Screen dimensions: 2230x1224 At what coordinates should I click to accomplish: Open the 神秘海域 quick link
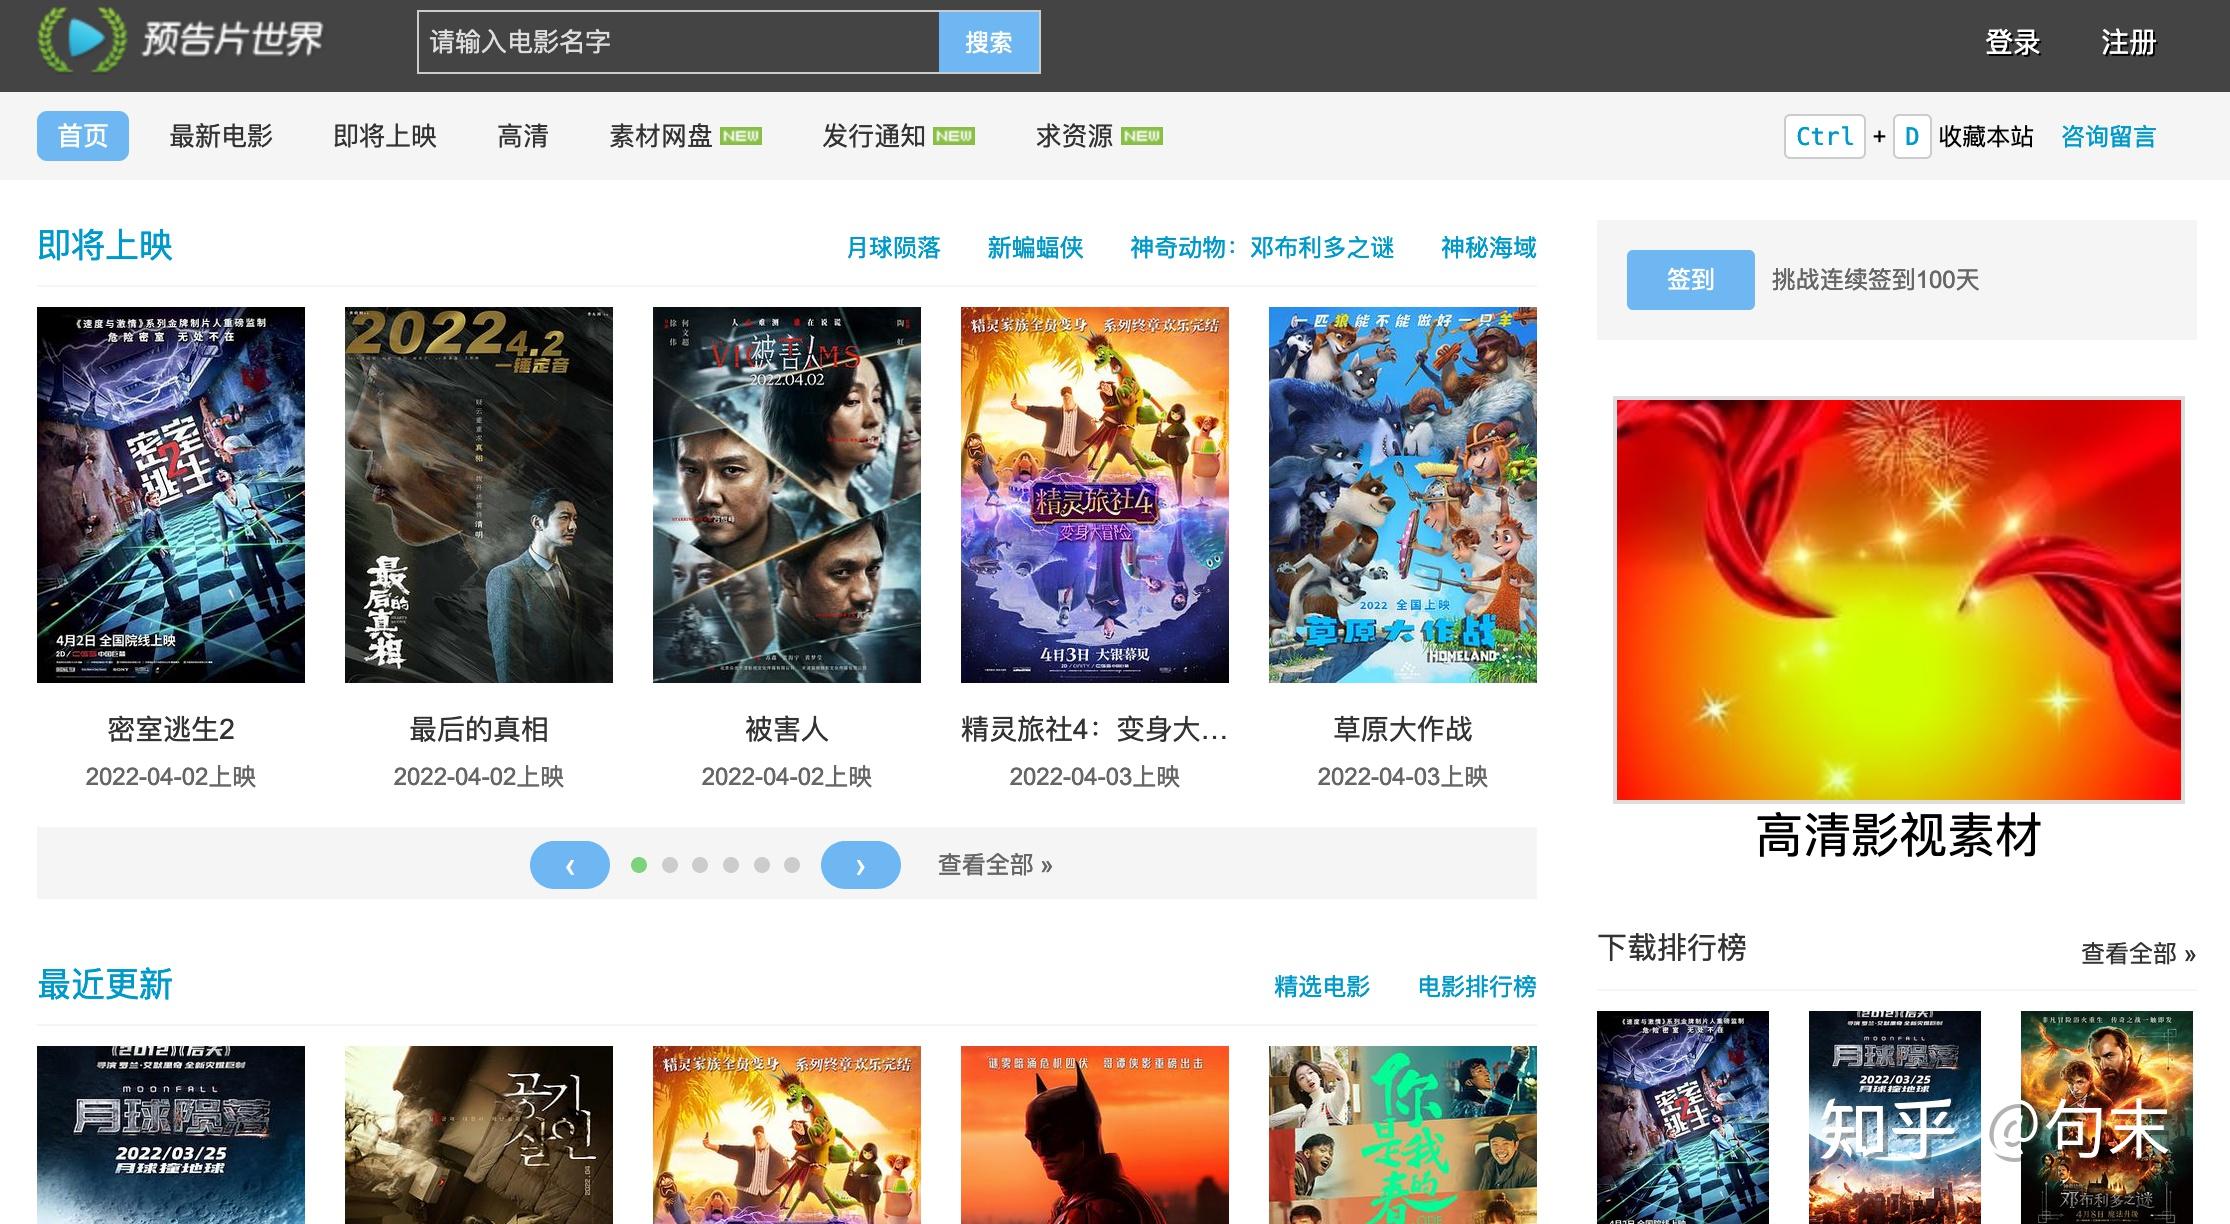point(1488,247)
